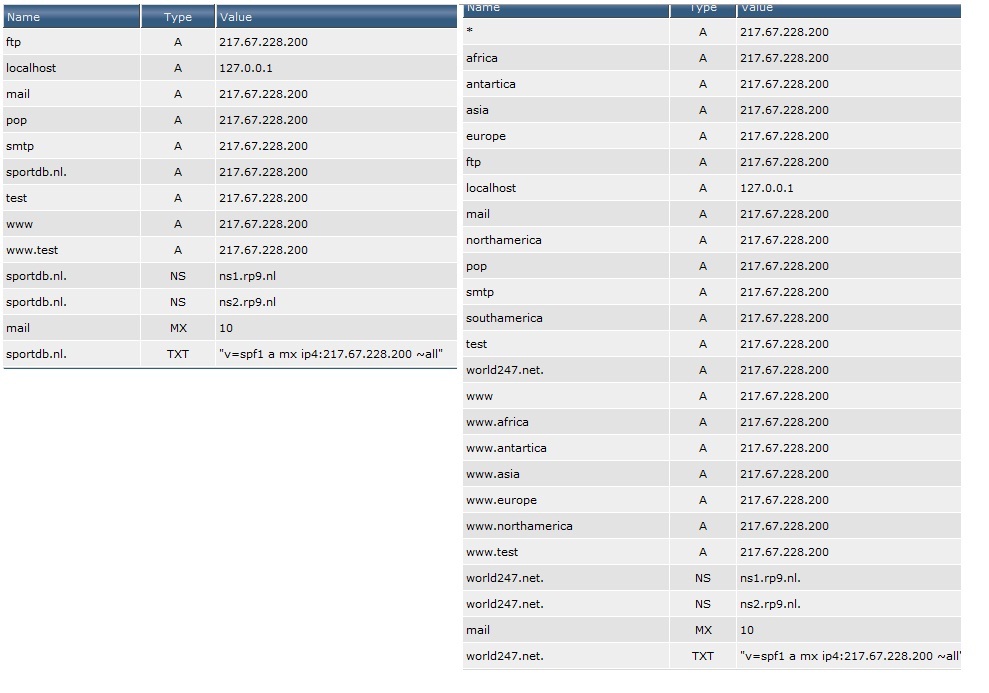Click the Name column header in left table
Screen dimensions: 989x693
point(71,17)
